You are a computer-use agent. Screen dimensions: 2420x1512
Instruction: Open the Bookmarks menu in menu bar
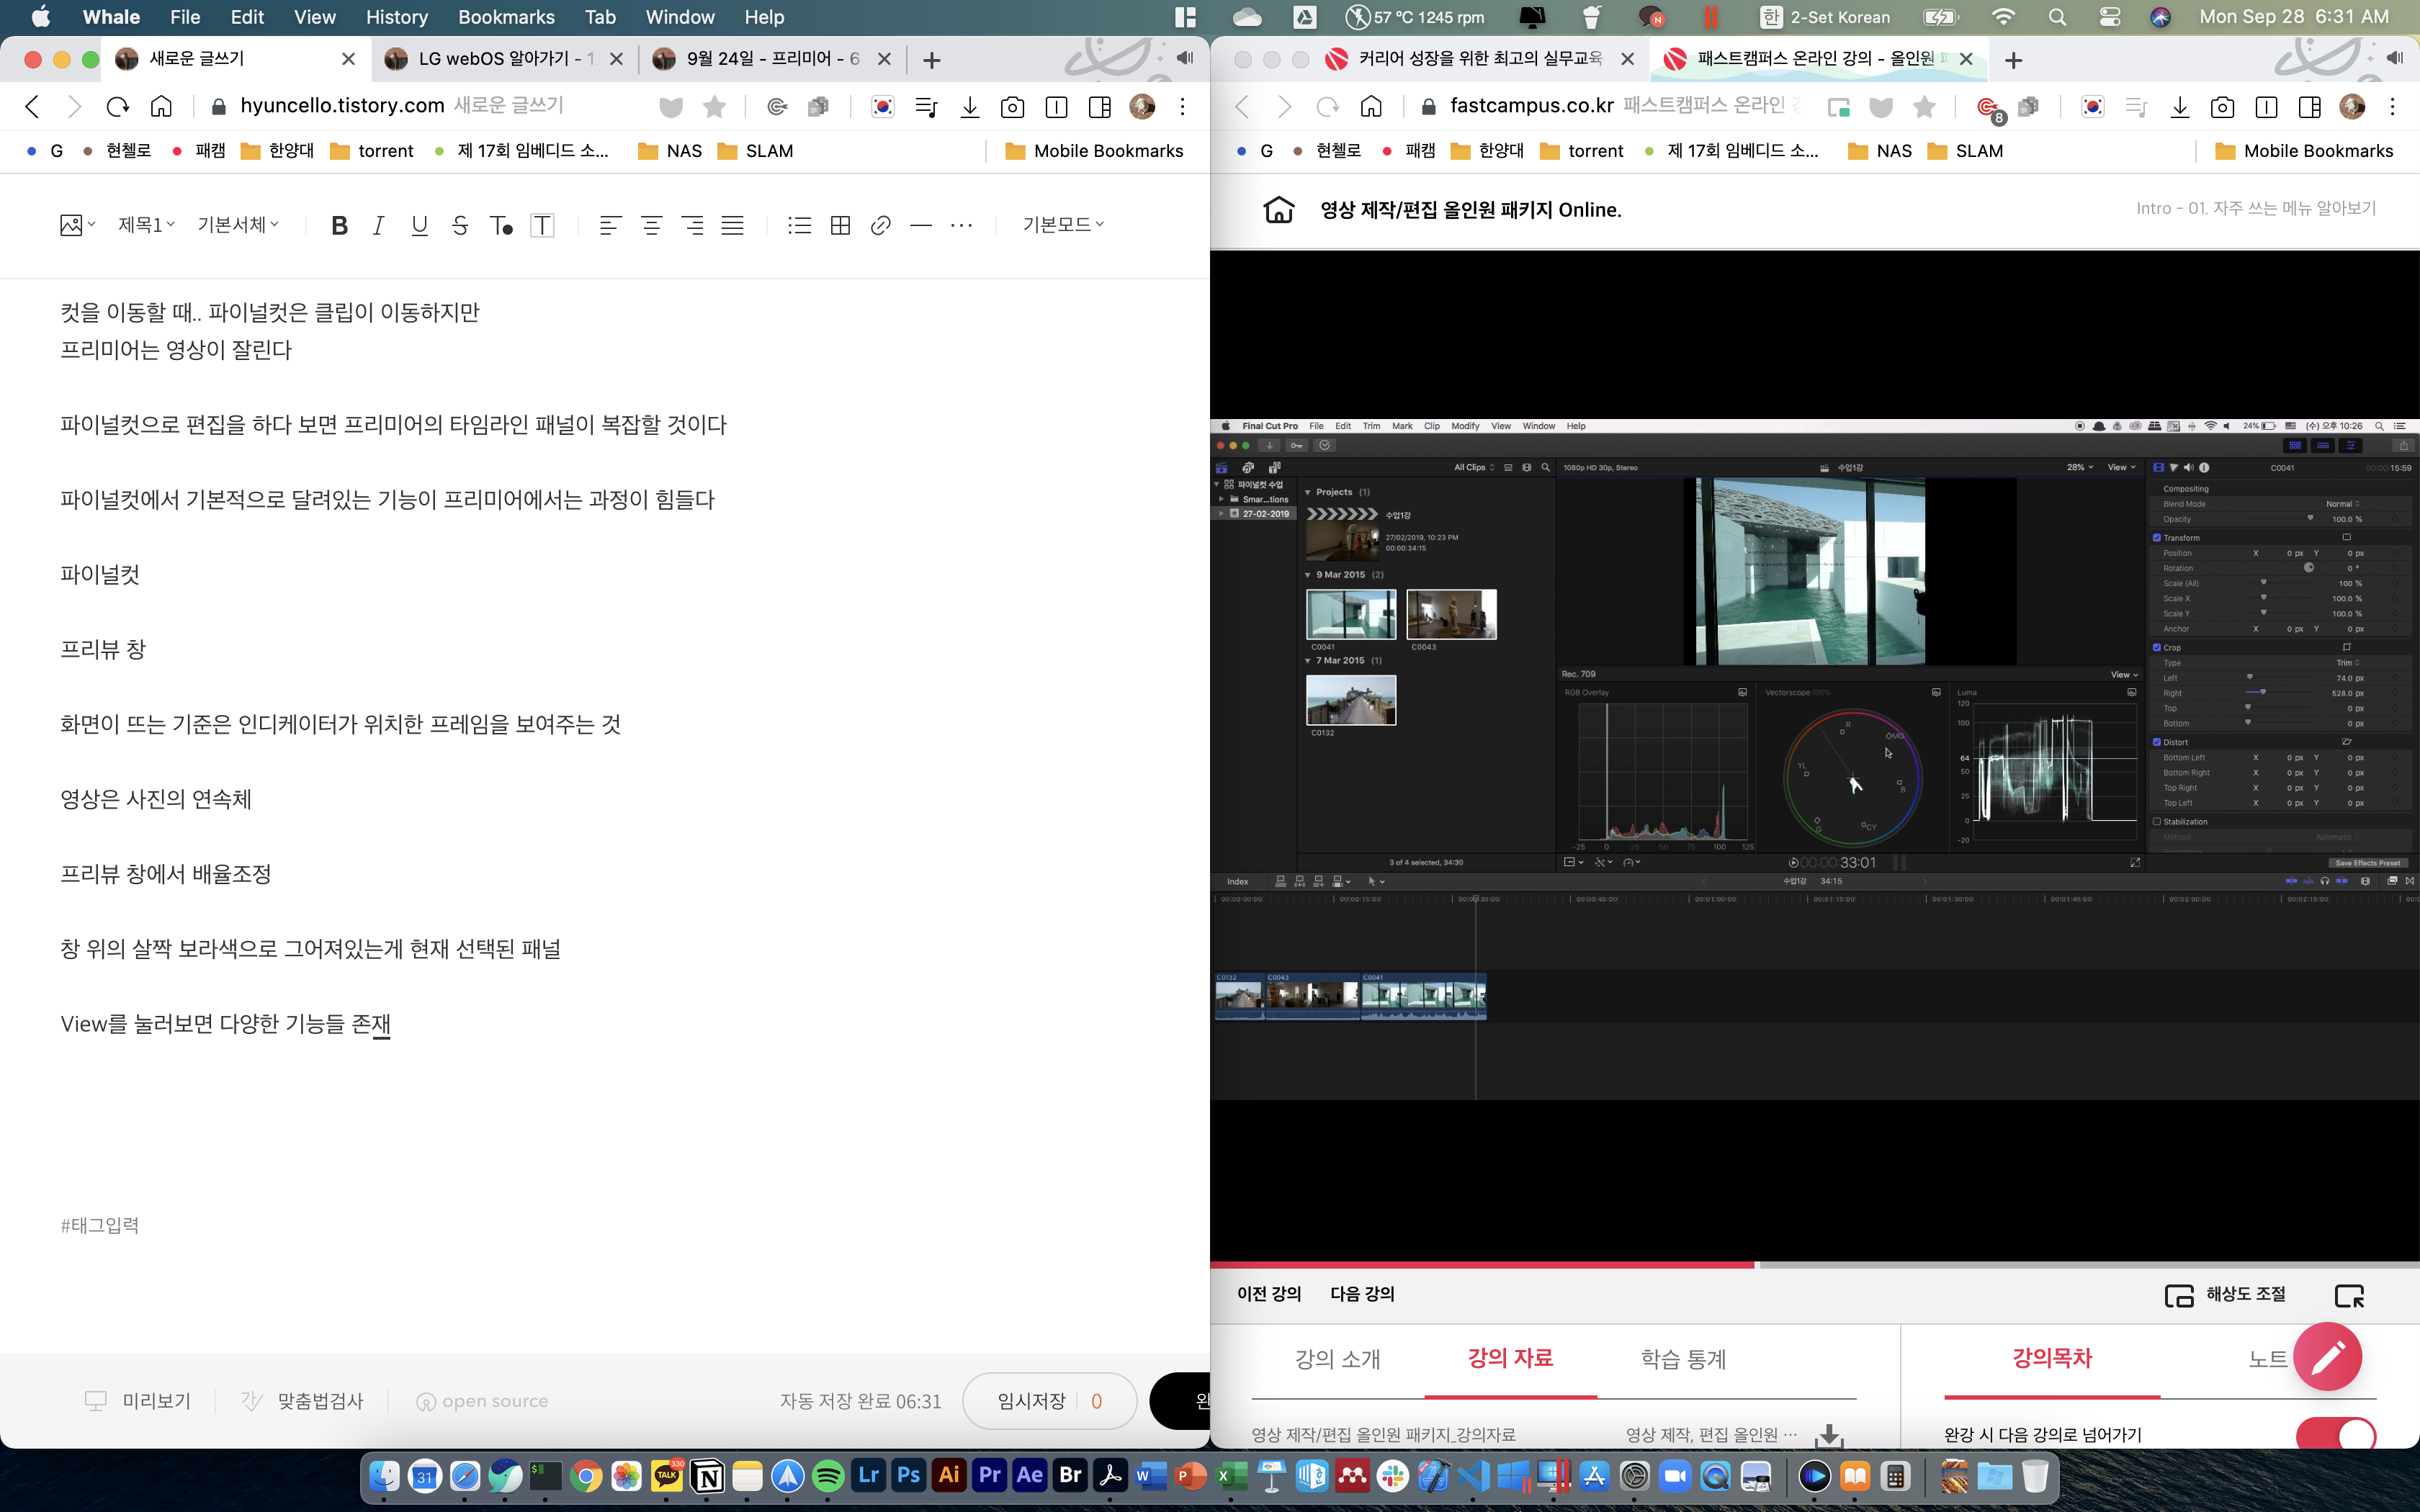506,17
